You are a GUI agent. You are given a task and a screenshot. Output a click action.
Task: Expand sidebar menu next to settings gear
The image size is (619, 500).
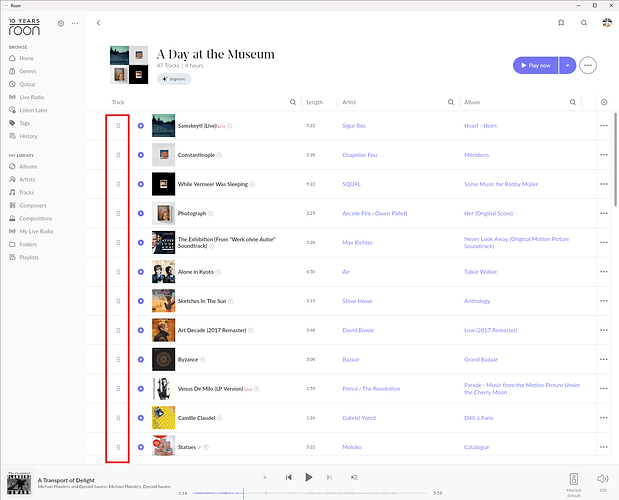click(76, 23)
